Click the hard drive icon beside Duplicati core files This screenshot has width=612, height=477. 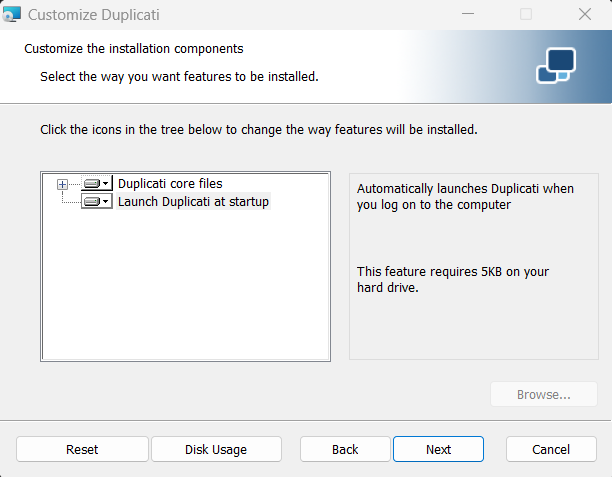(x=92, y=183)
